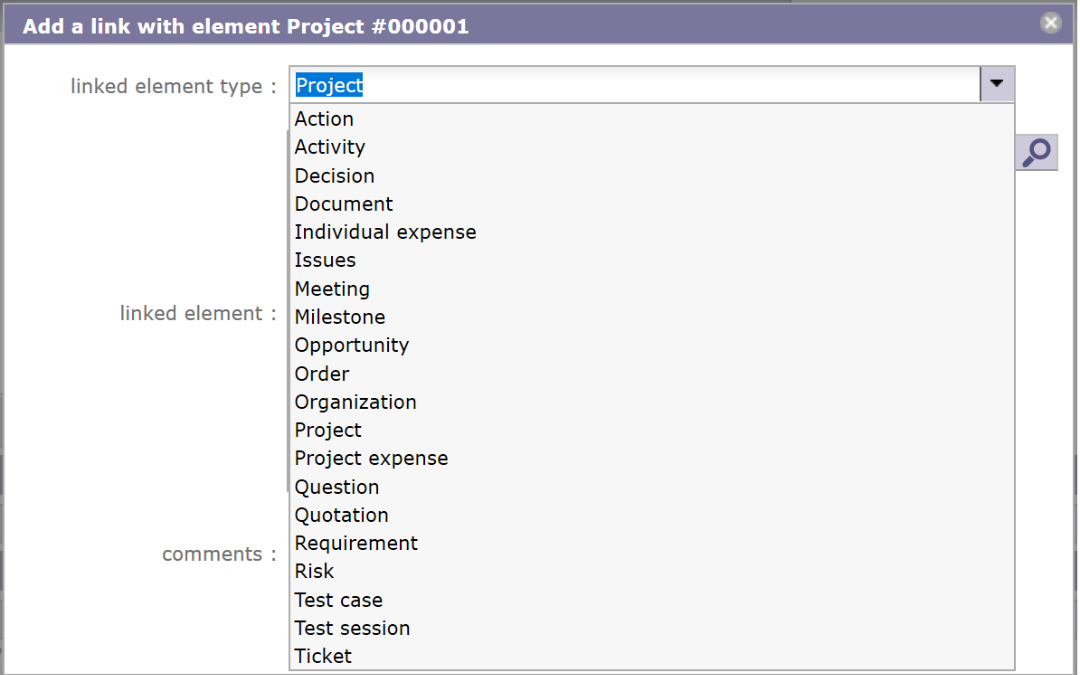The width and height of the screenshot is (1080, 675).
Task: Choose the Quotation option
Action: click(x=341, y=515)
